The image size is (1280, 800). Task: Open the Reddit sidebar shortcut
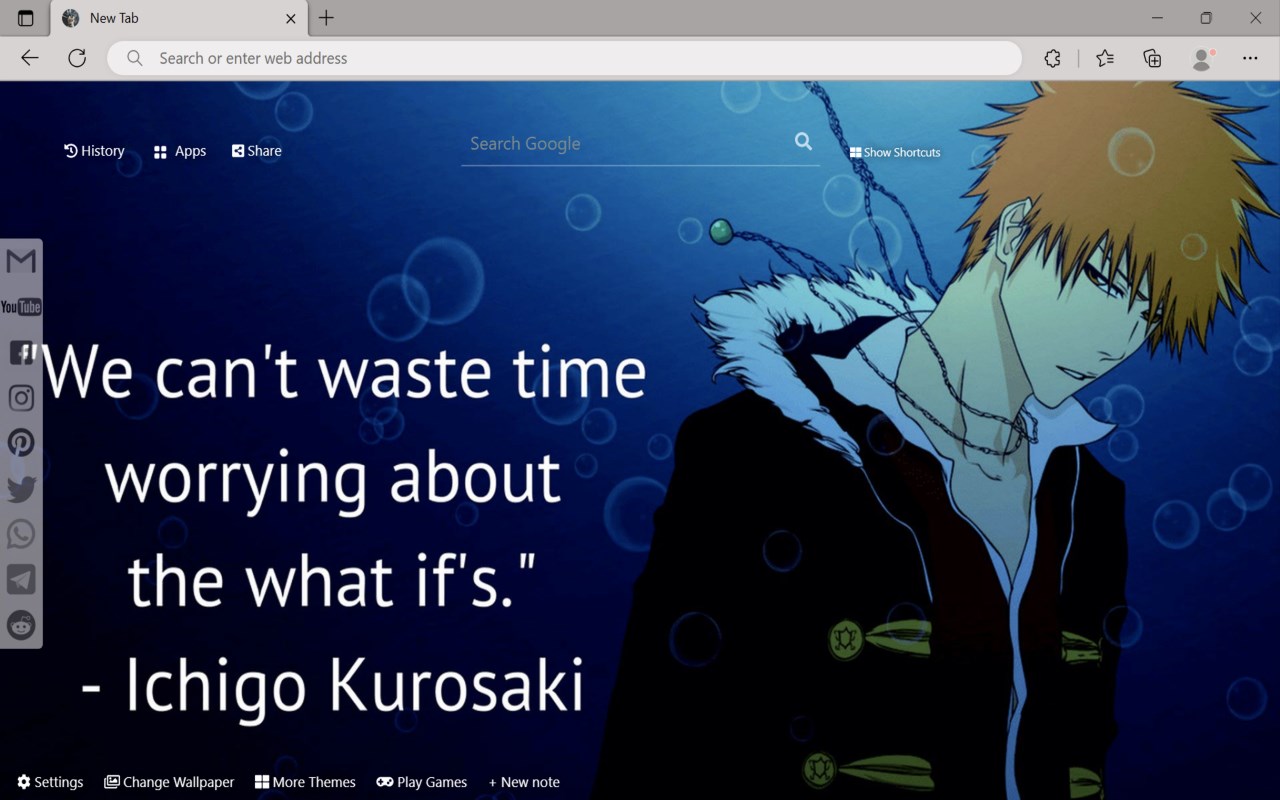pos(21,625)
